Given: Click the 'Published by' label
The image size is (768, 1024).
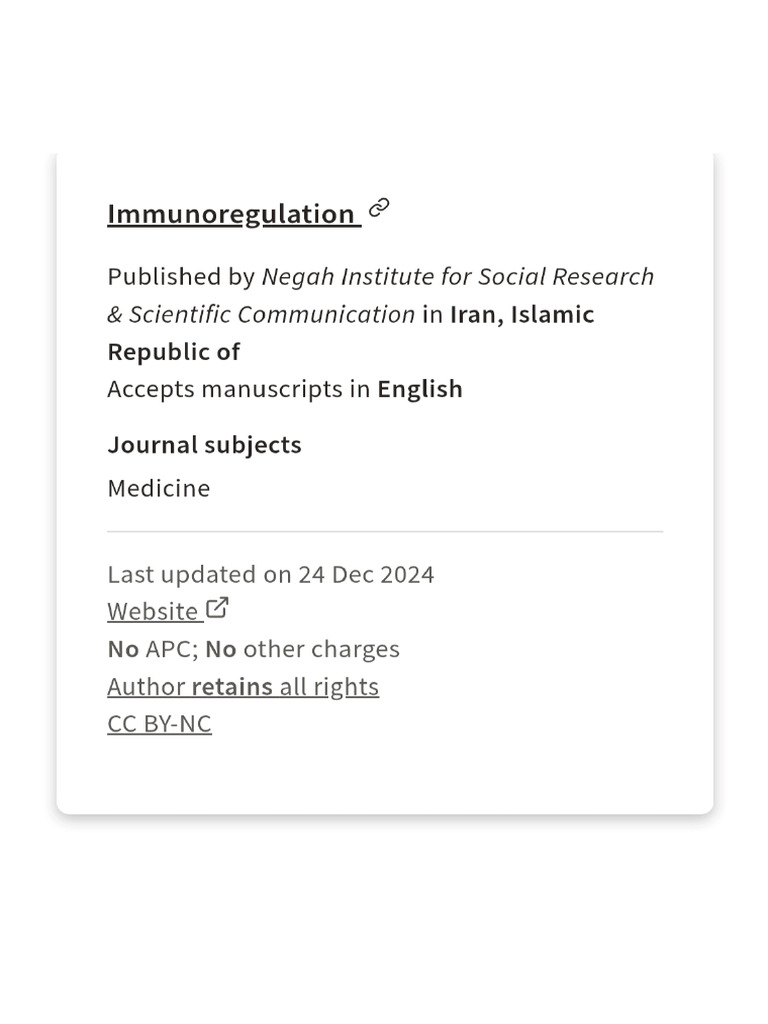Looking at the screenshot, I should (x=181, y=276).
